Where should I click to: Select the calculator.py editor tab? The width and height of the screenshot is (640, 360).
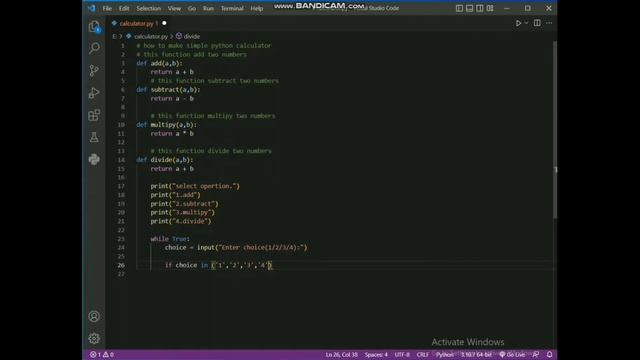[139, 24]
